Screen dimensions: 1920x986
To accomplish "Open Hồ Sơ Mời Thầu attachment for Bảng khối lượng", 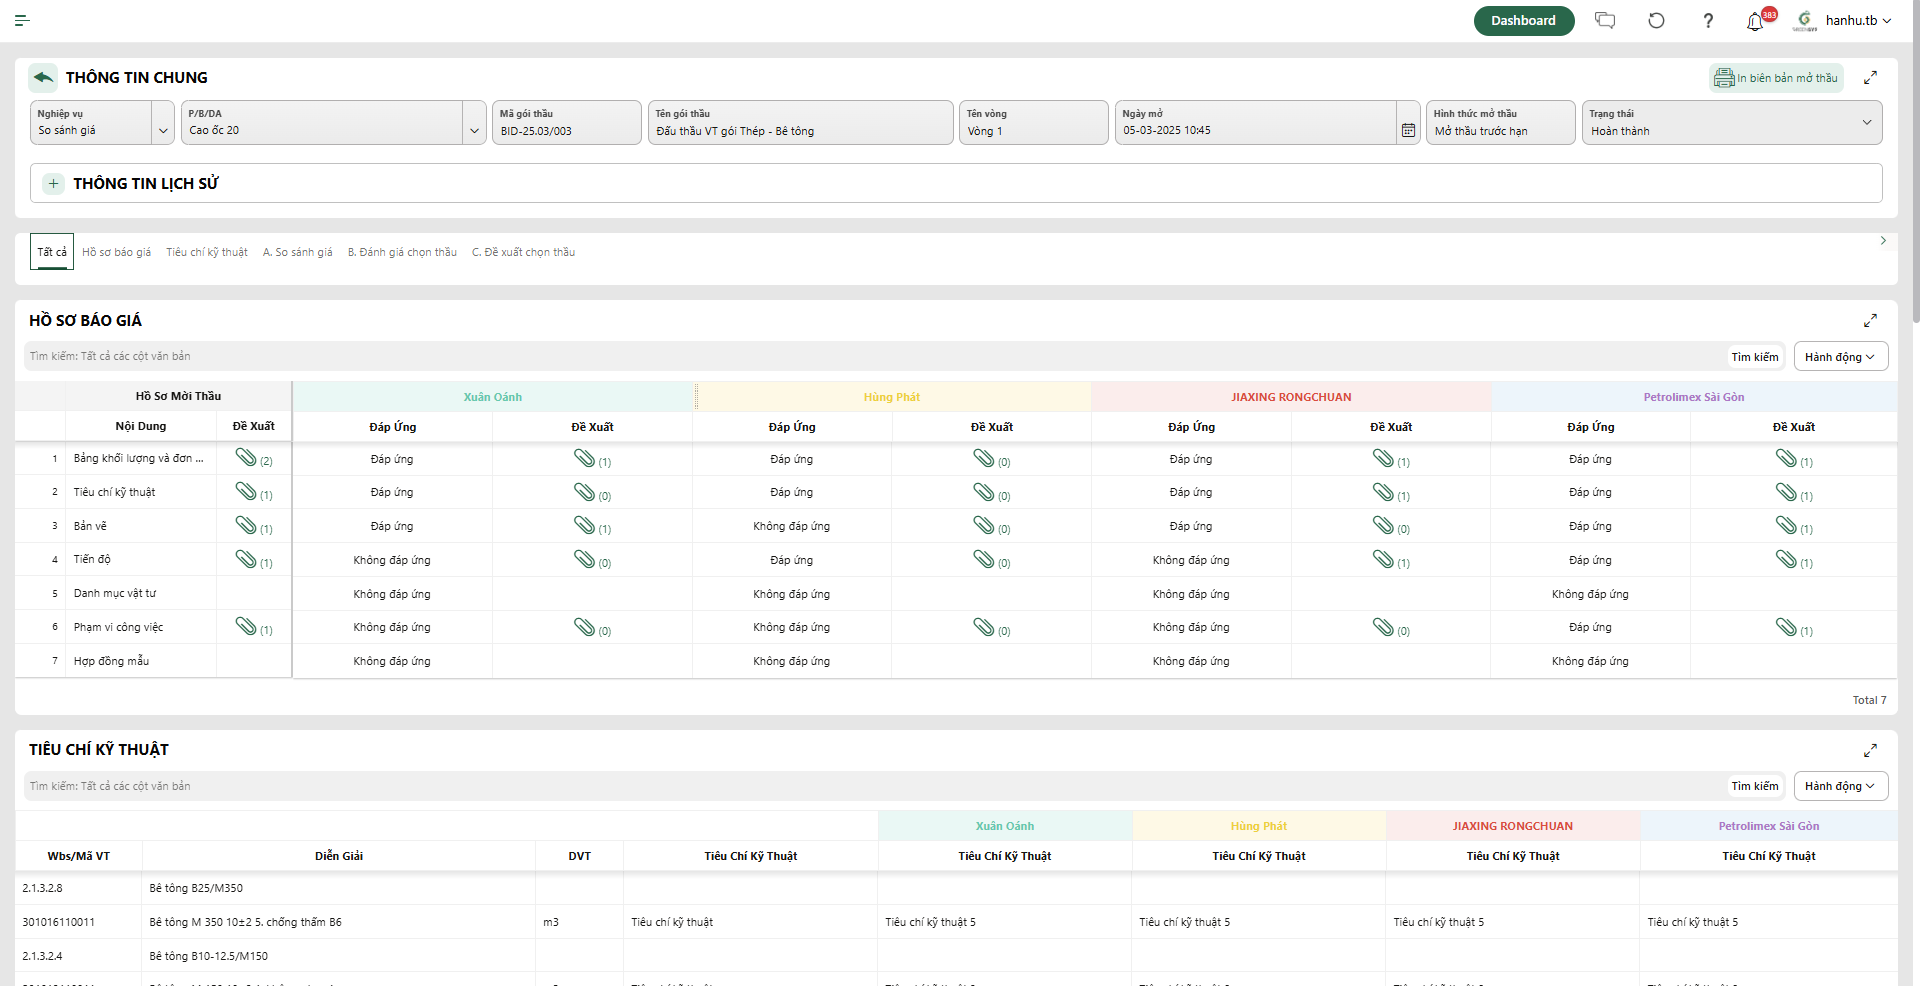I will pyautogui.click(x=246, y=457).
